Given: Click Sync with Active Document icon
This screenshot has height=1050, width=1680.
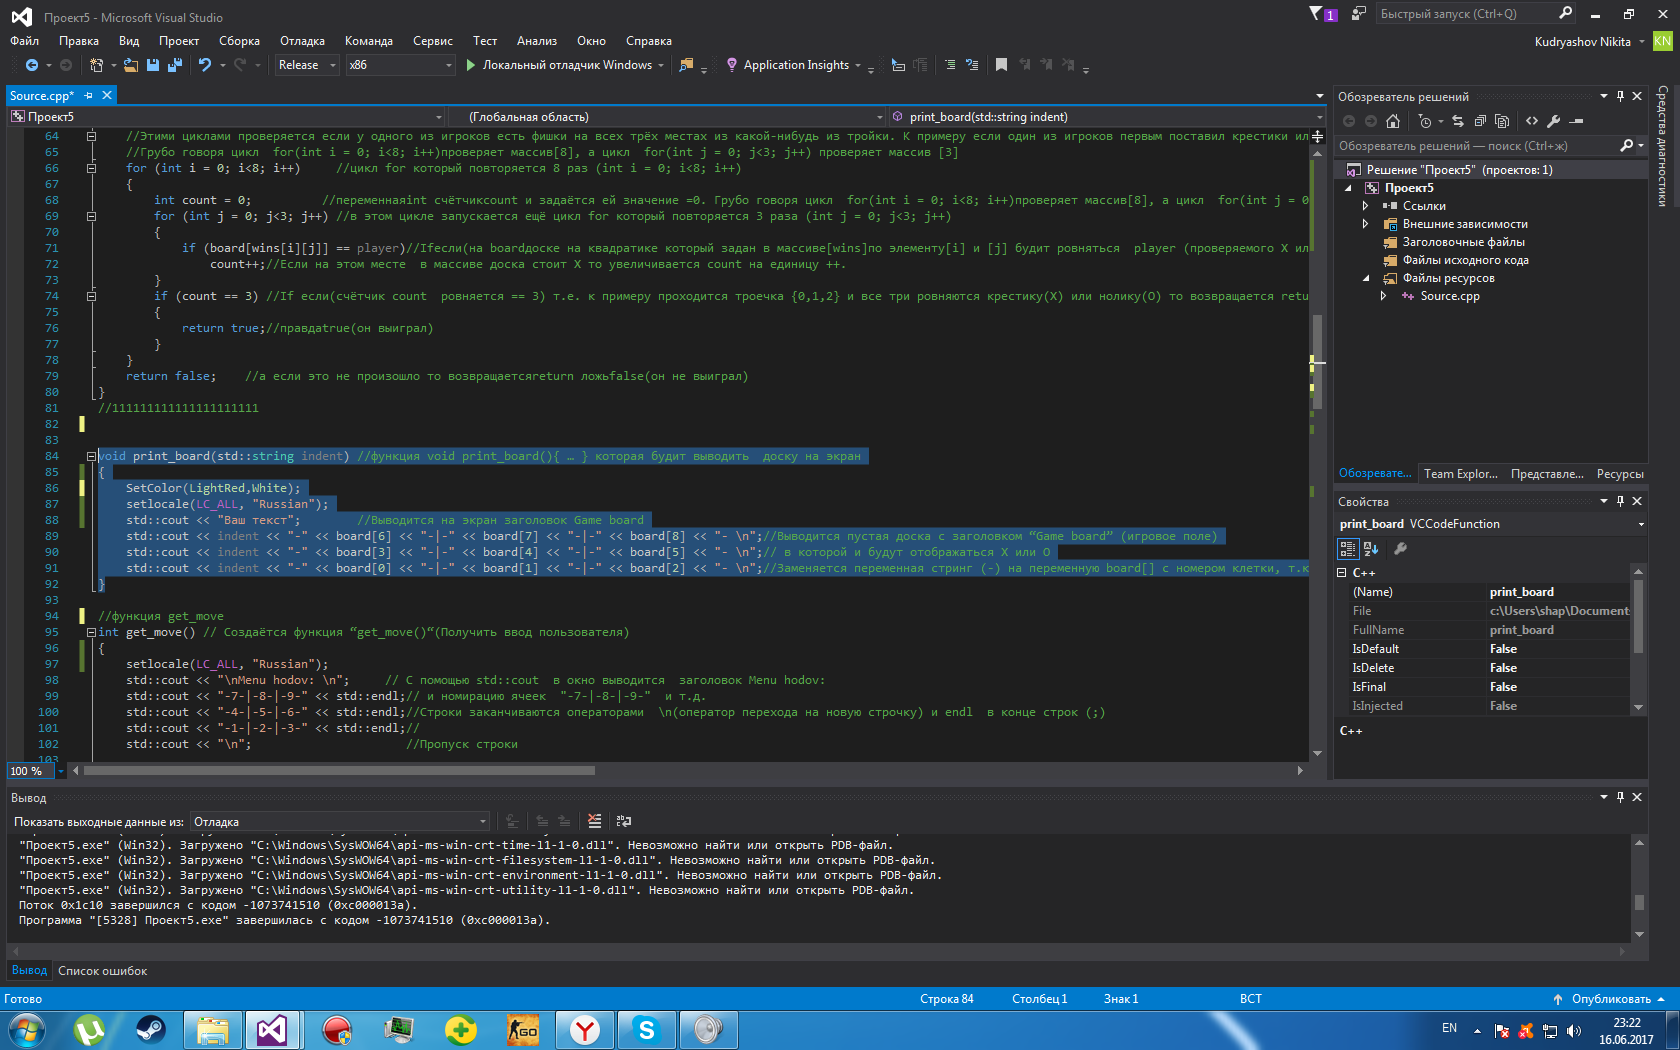Looking at the screenshot, I should pyautogui.click(x=1458, y=121).
